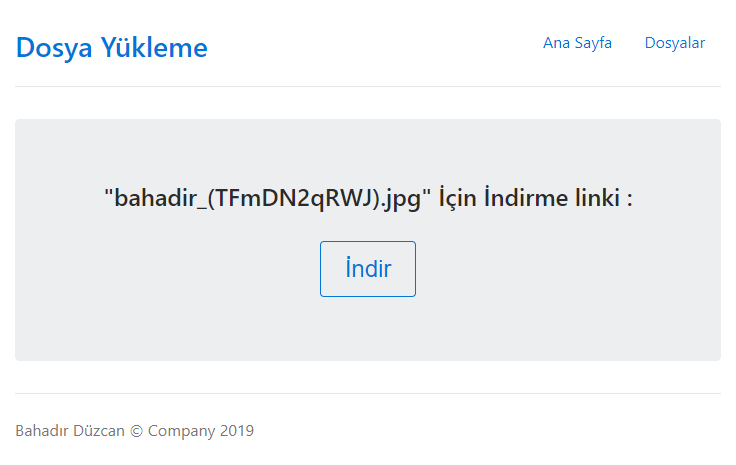Viewport: 736px width, 465px height.
Task: Click the Bahadır Düzcan footer name
Action: click(70, 431)
